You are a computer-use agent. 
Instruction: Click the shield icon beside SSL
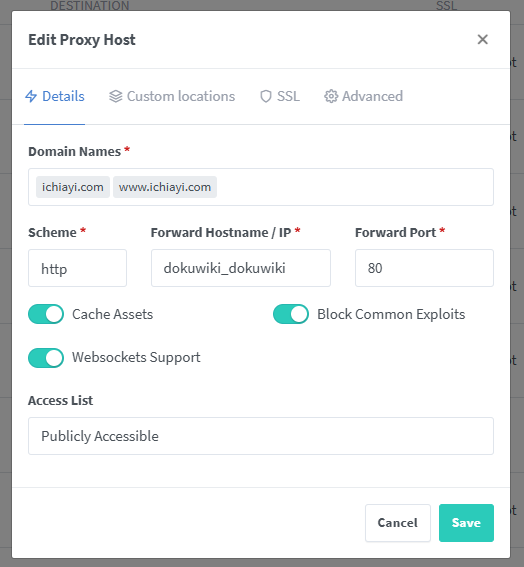(x=266, y=96)
